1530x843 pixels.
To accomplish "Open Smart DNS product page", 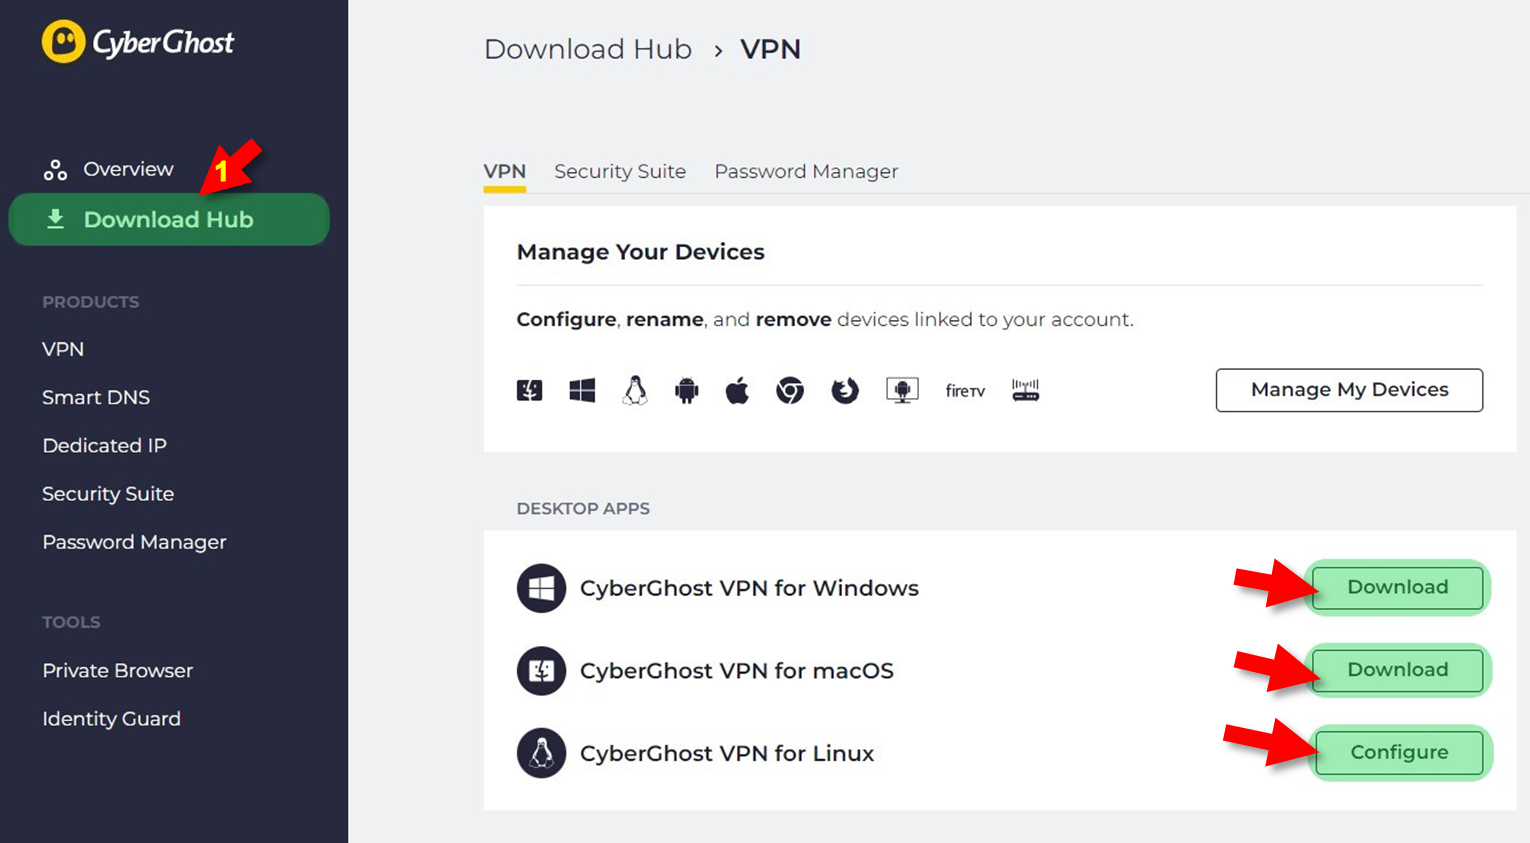I will 96,397.
